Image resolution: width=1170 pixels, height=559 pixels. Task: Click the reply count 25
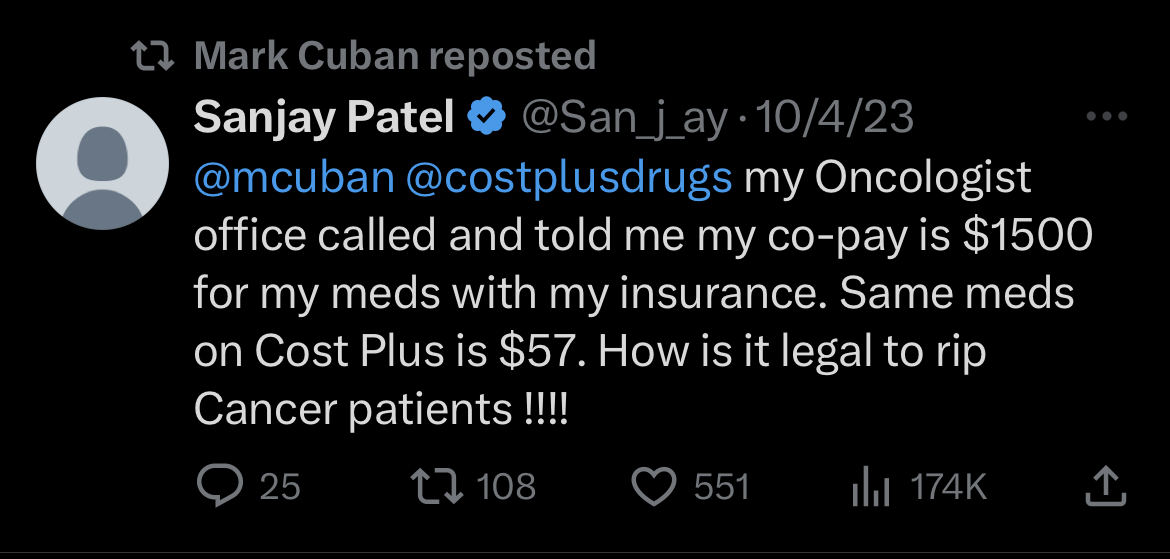click(279, 487)
